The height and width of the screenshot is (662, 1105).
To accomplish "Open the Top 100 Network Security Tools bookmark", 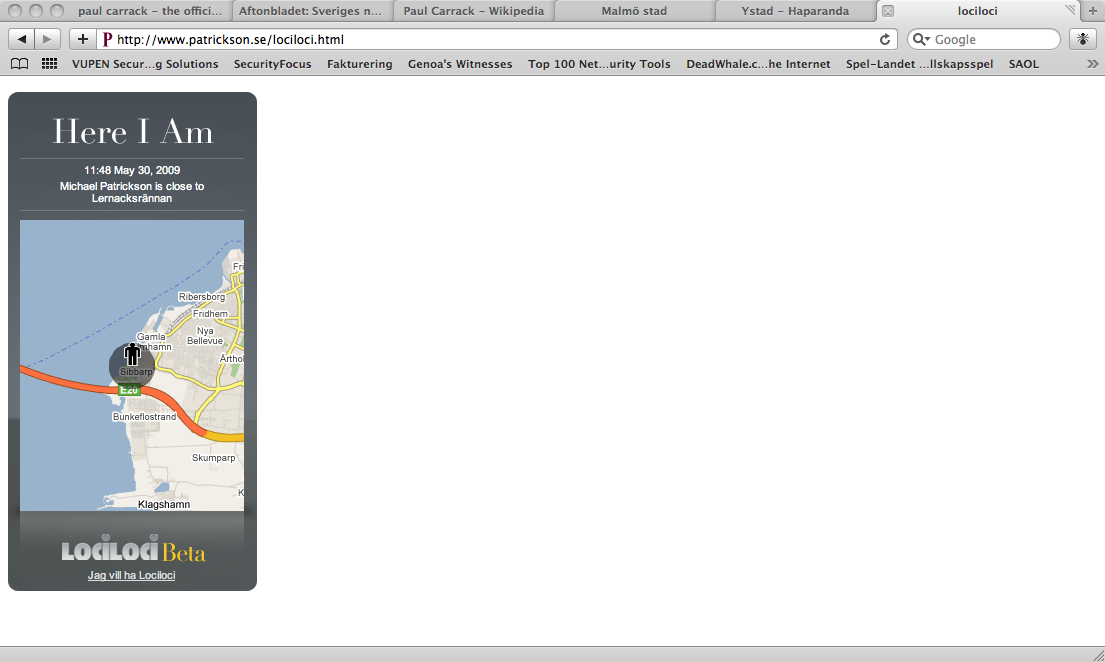I will [599, 64].
